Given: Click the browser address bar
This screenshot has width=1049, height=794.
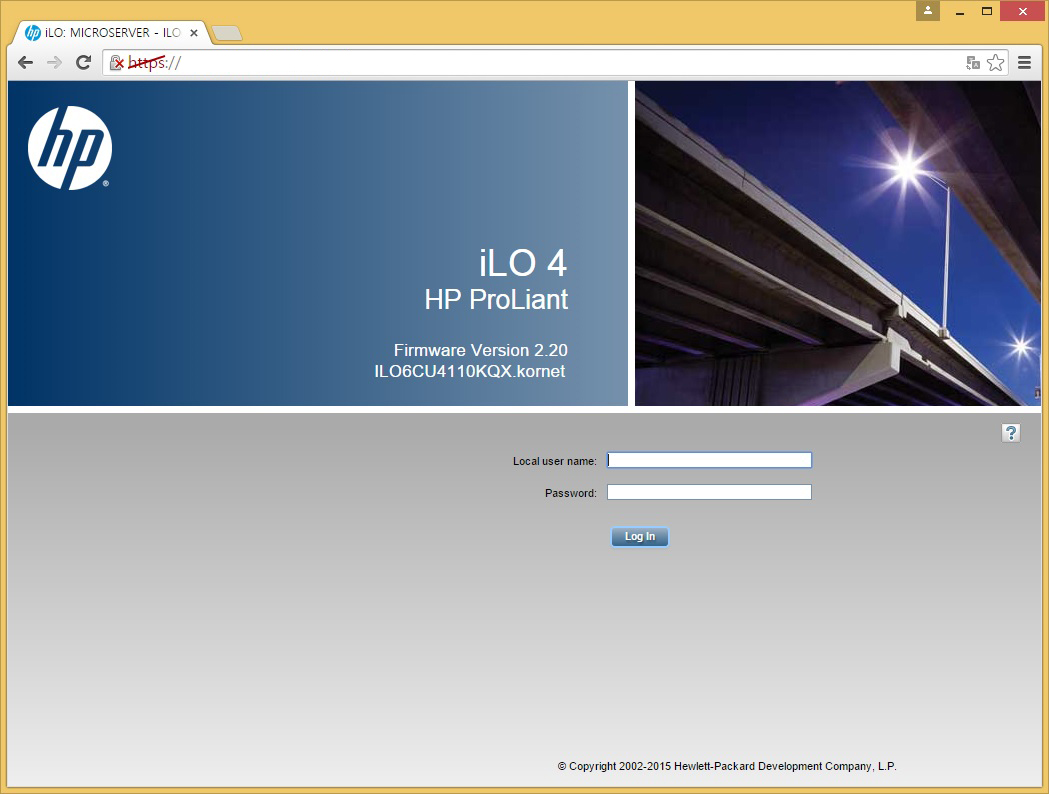Looking at the screenshot, I should (555, 63).
